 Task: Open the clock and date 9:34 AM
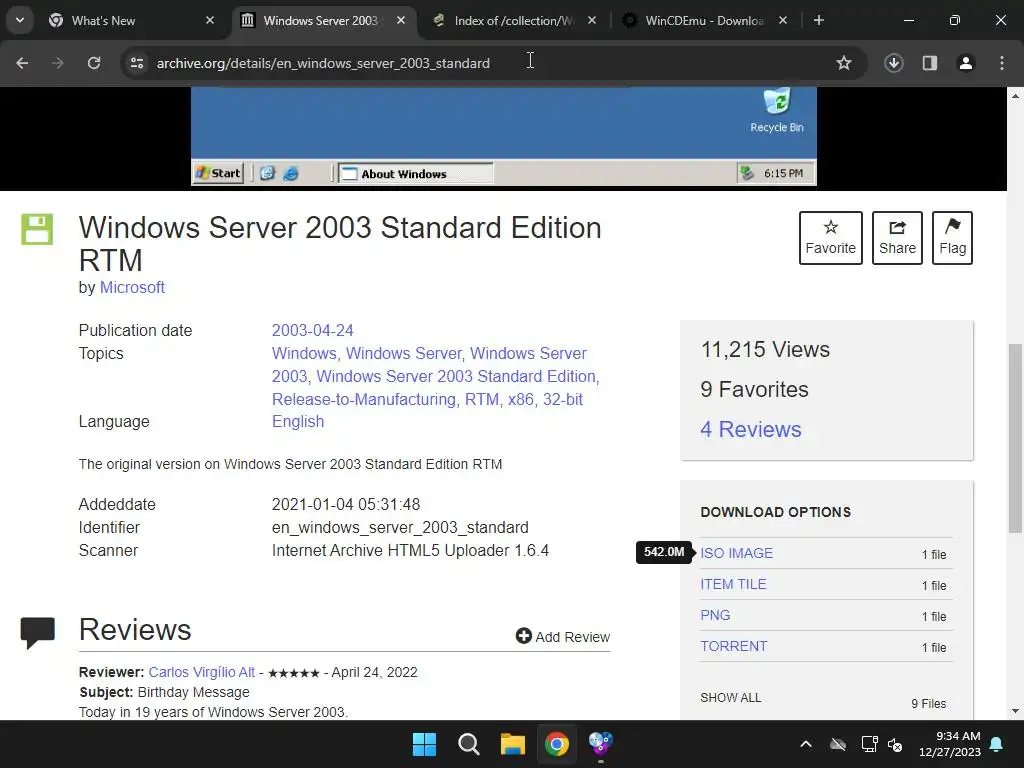coord(950,744)
